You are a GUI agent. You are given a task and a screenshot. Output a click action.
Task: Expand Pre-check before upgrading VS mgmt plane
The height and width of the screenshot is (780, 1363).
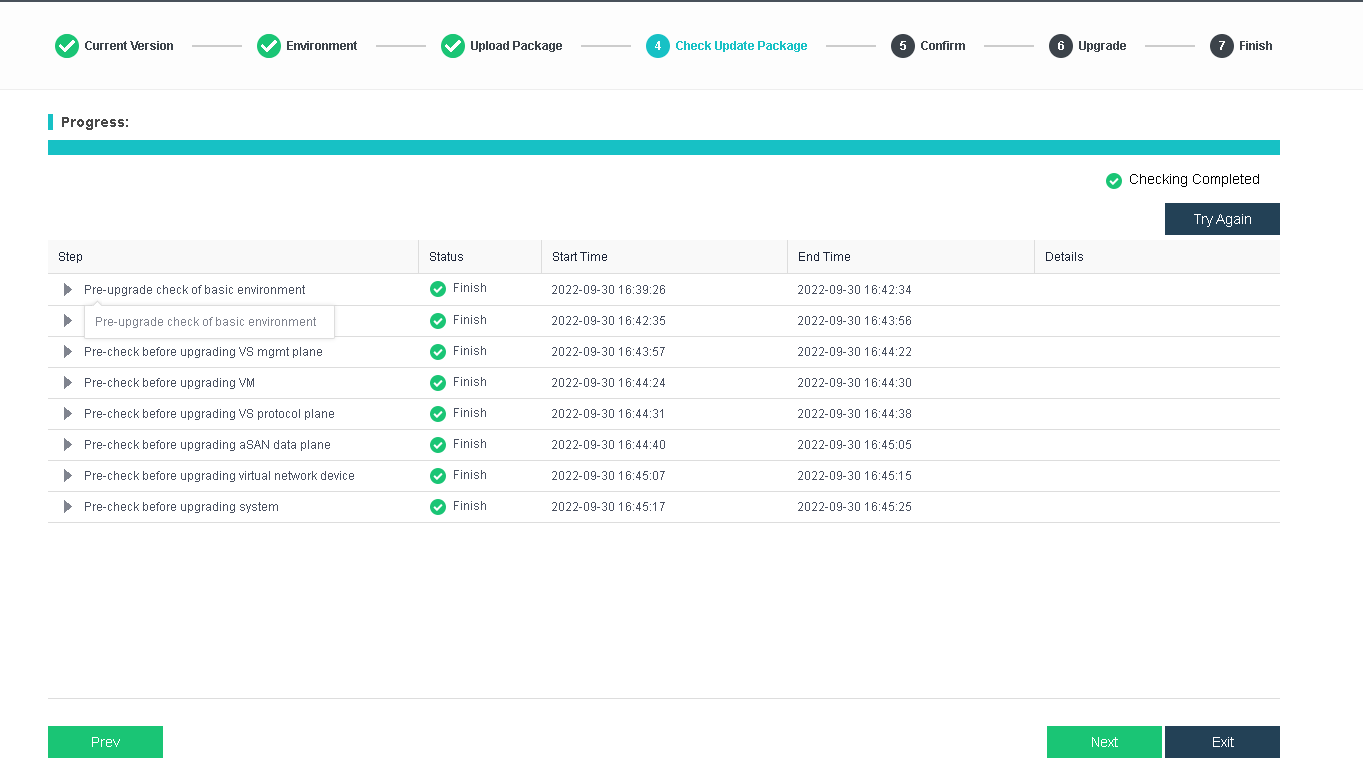tap(68, 352)
